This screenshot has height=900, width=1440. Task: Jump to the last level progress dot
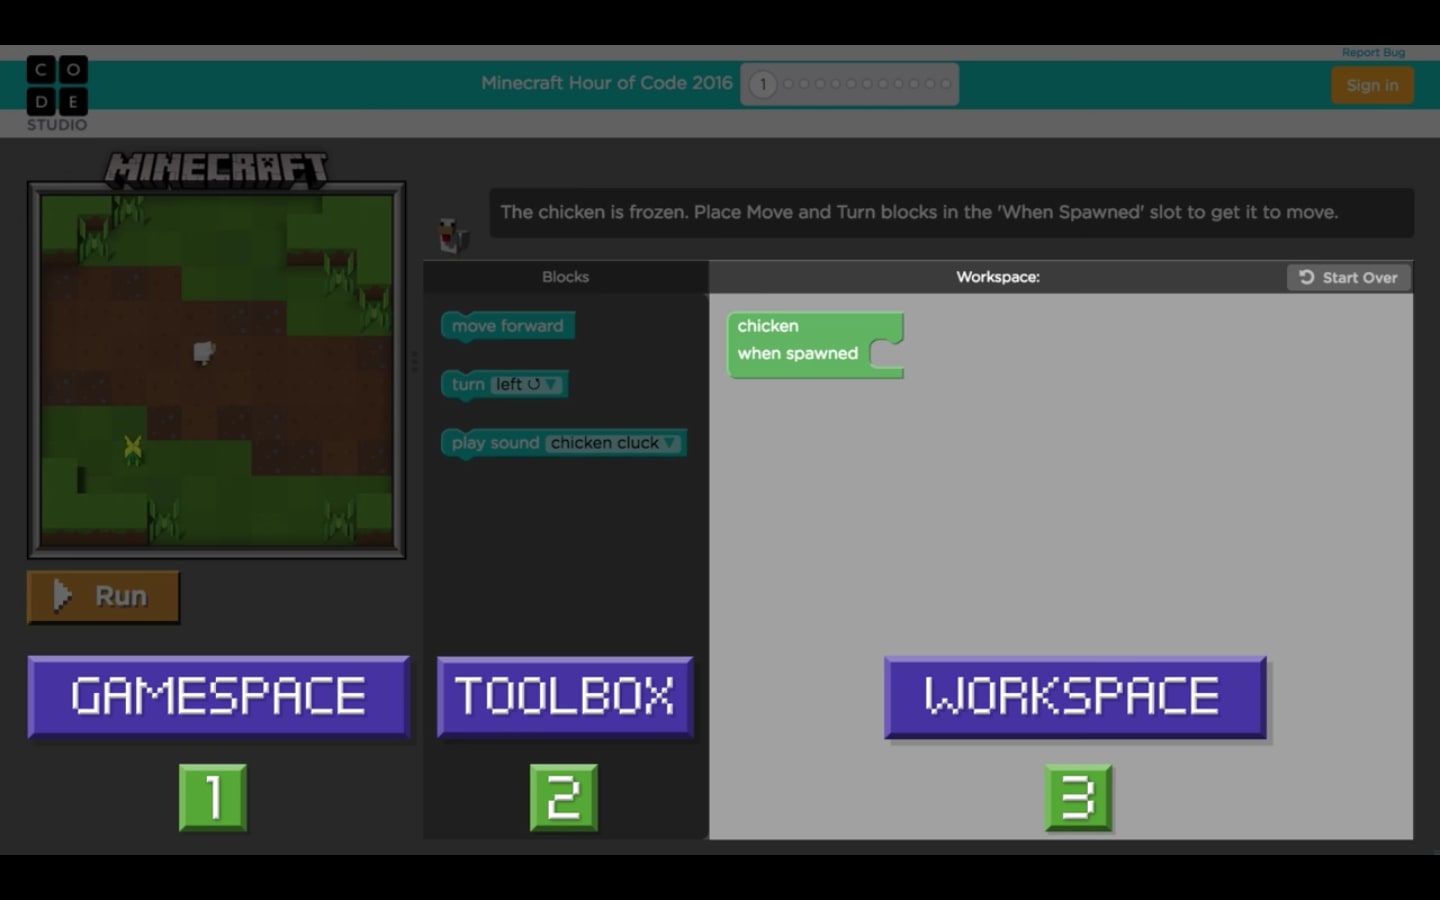click(945, 84)
